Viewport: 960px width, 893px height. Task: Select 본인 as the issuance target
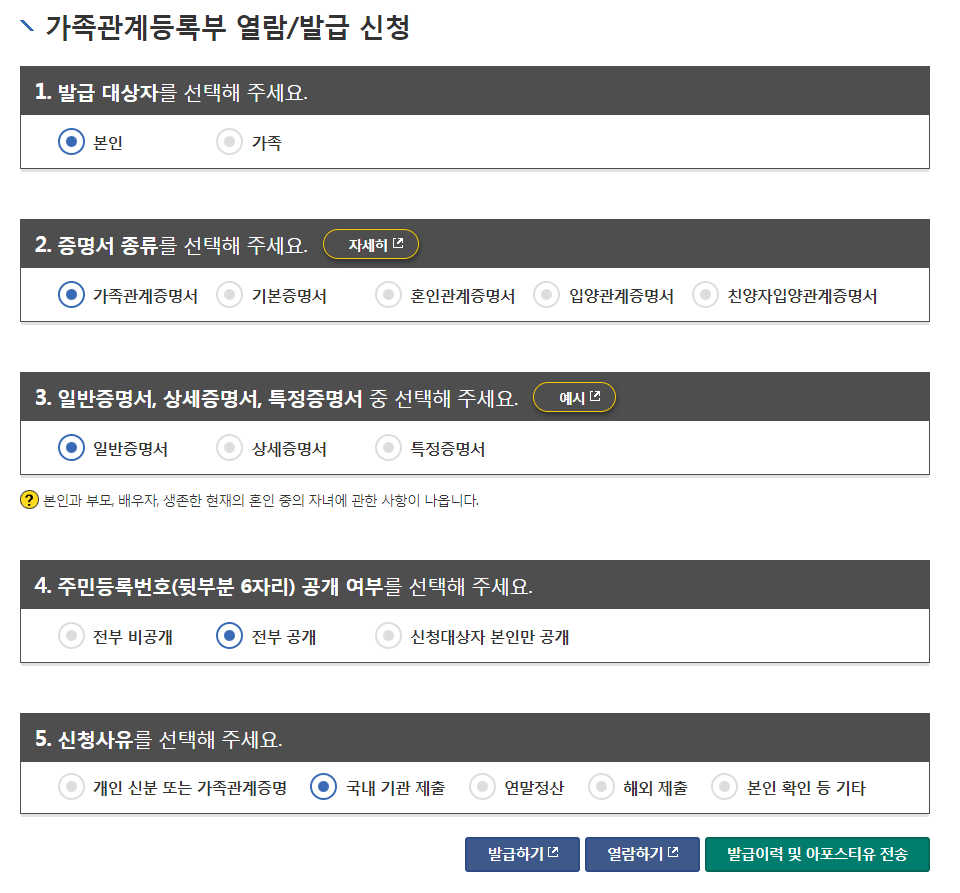[72, 142]
